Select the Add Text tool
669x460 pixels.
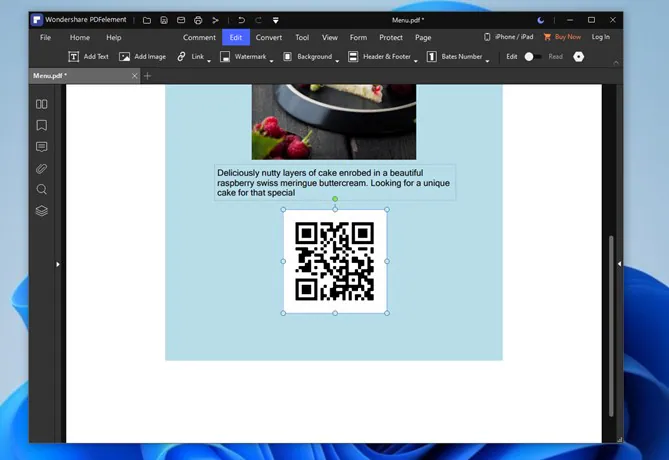pyautogui.click(x=88, y=56)
